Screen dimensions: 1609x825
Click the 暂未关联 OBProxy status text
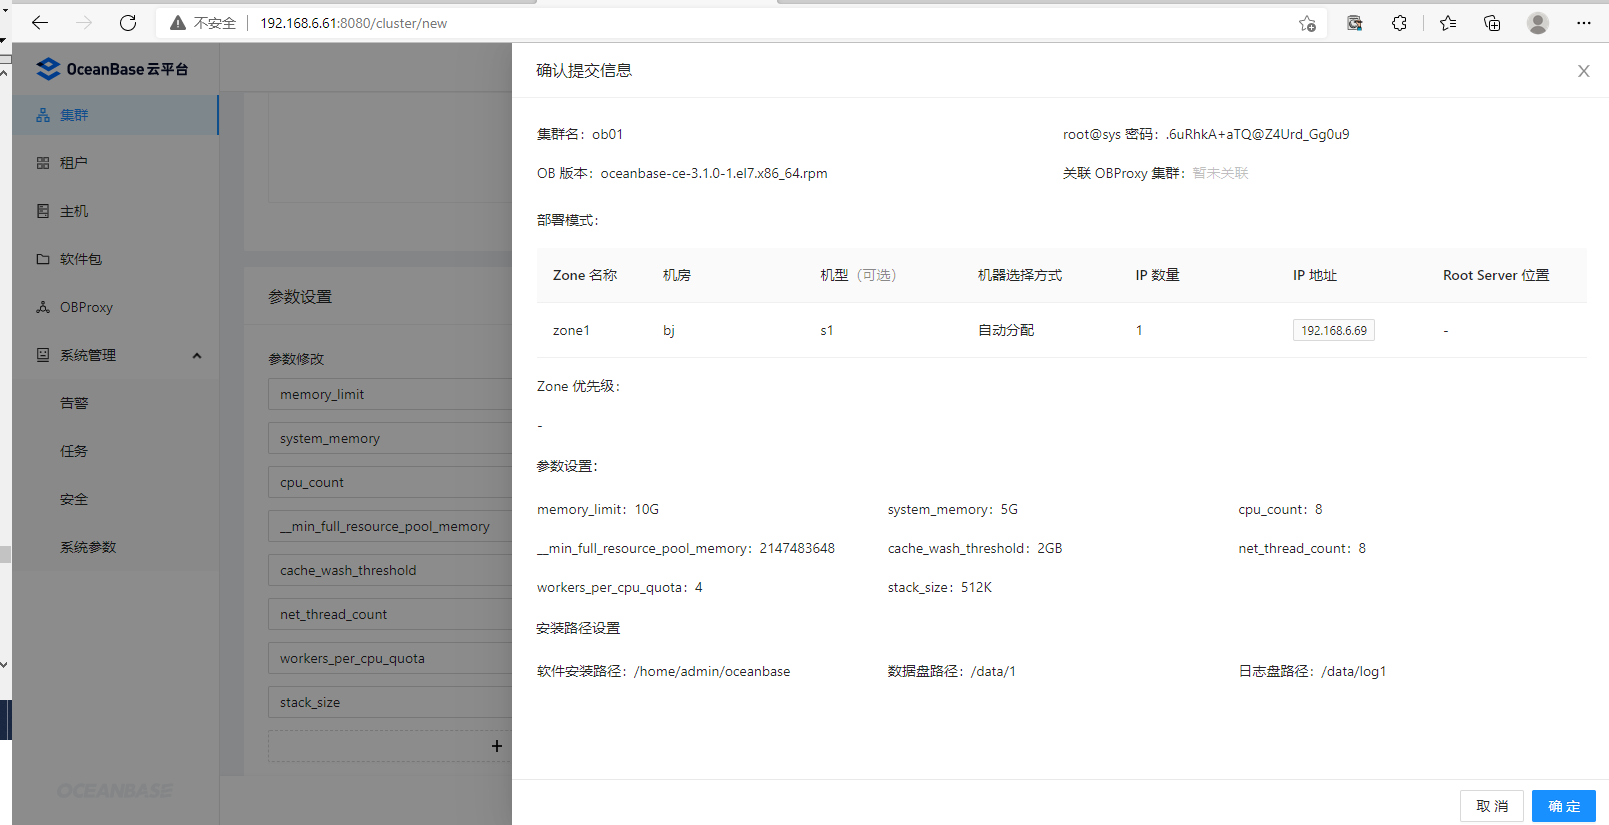(x=1220, y=173)
